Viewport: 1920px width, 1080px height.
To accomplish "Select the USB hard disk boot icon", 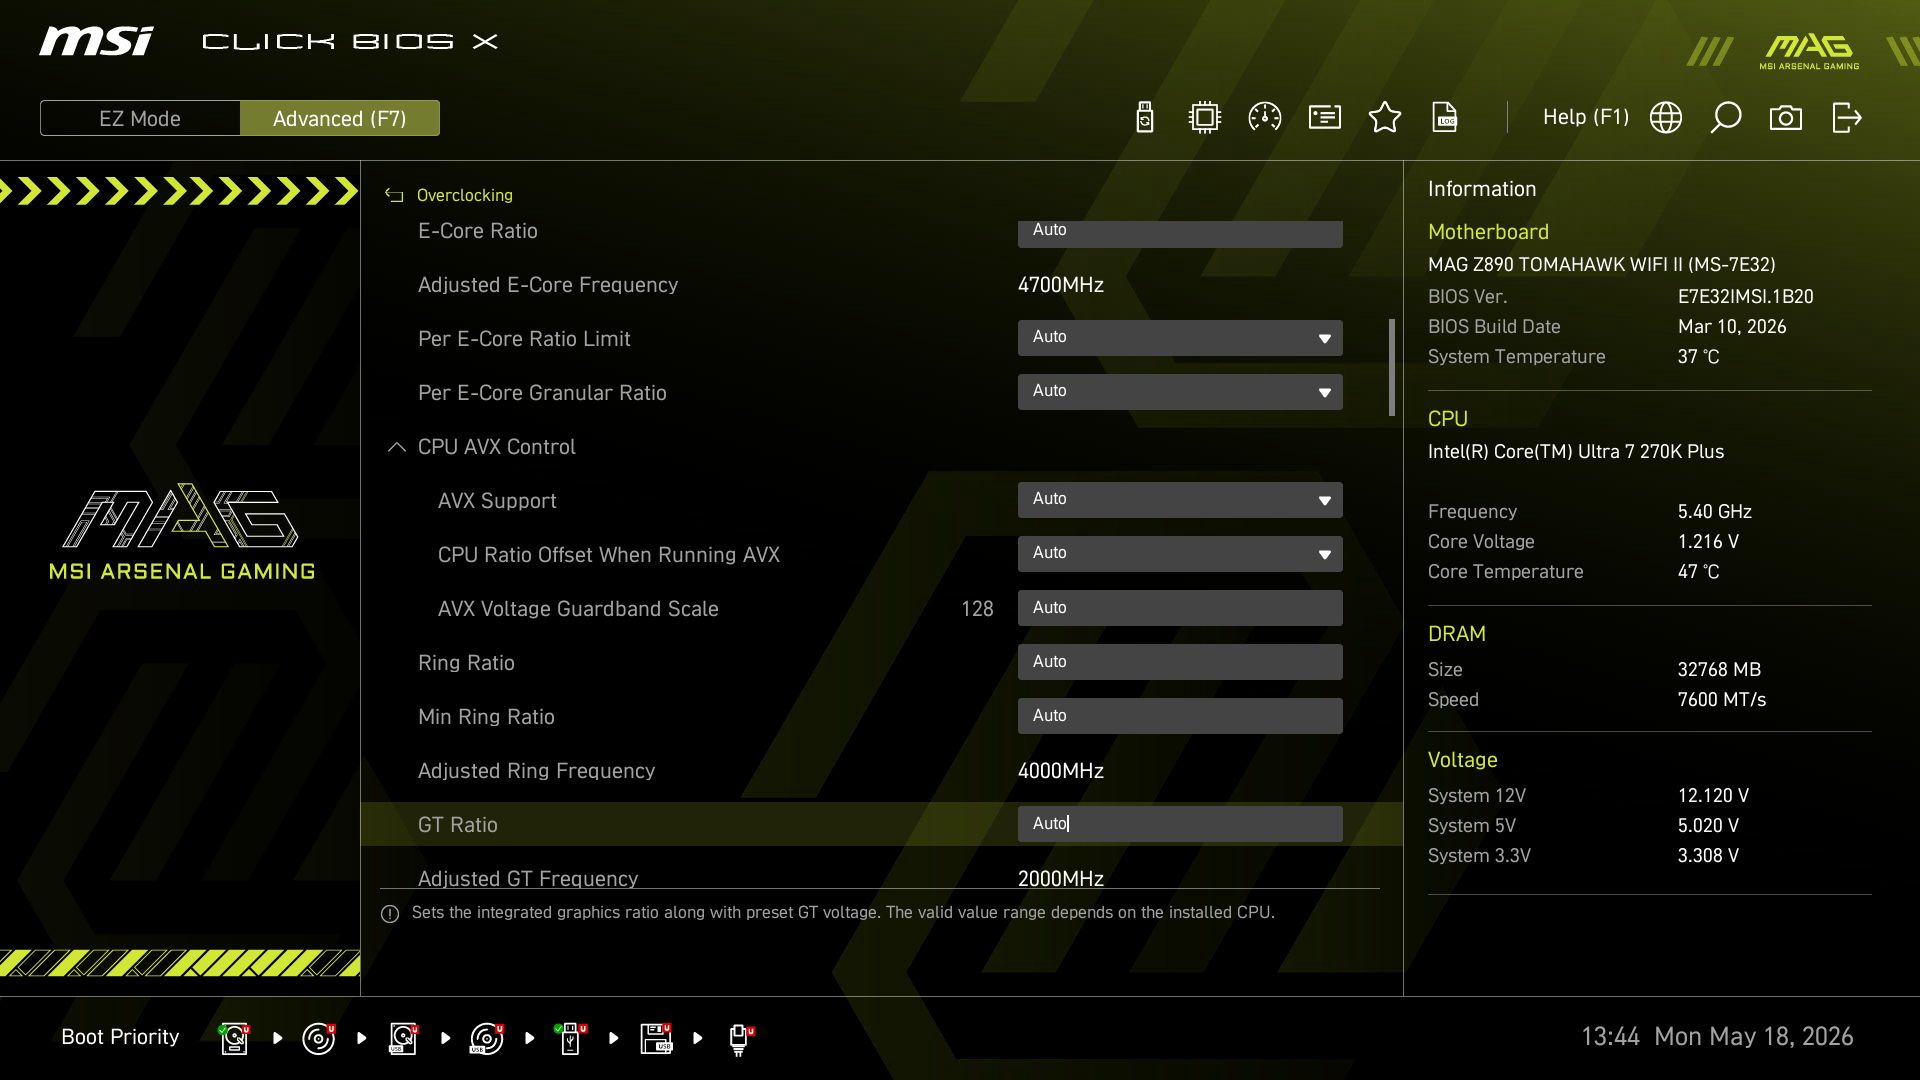I will (402, 1038).
